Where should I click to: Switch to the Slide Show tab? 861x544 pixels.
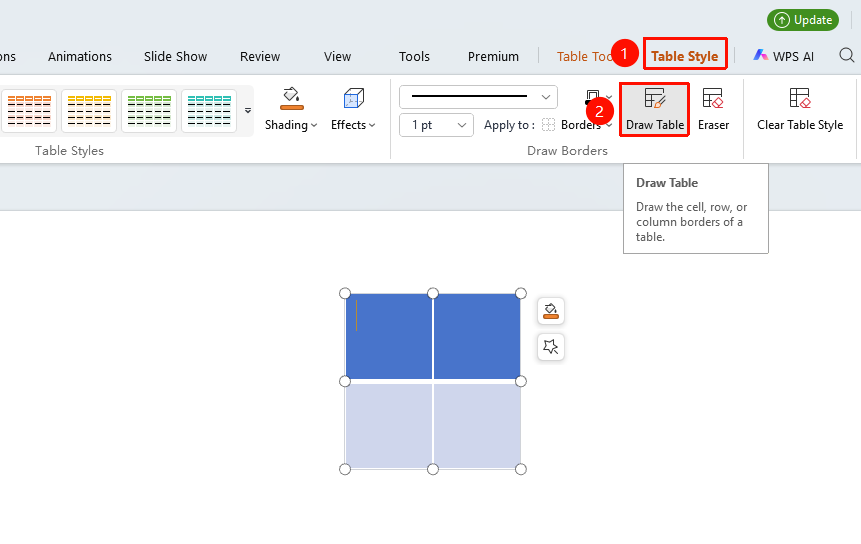[x=175, y=56]
